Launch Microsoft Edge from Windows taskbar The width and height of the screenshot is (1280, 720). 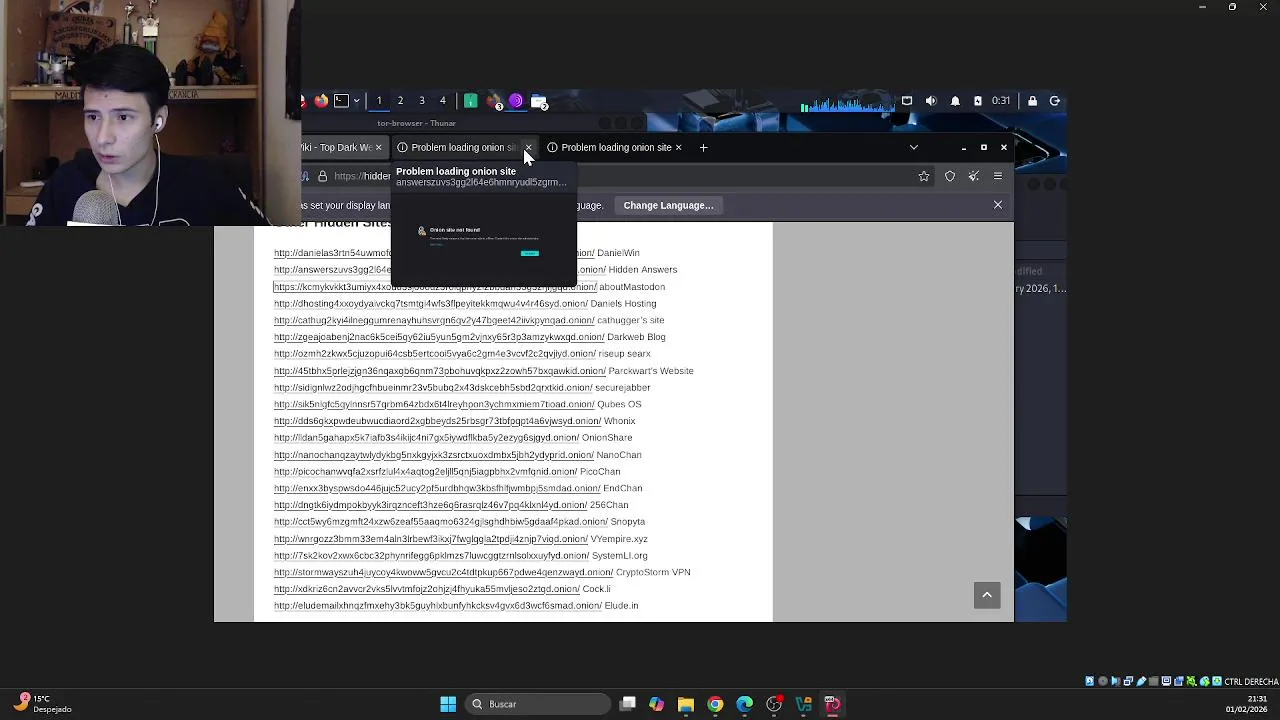[x=744, y=704]
